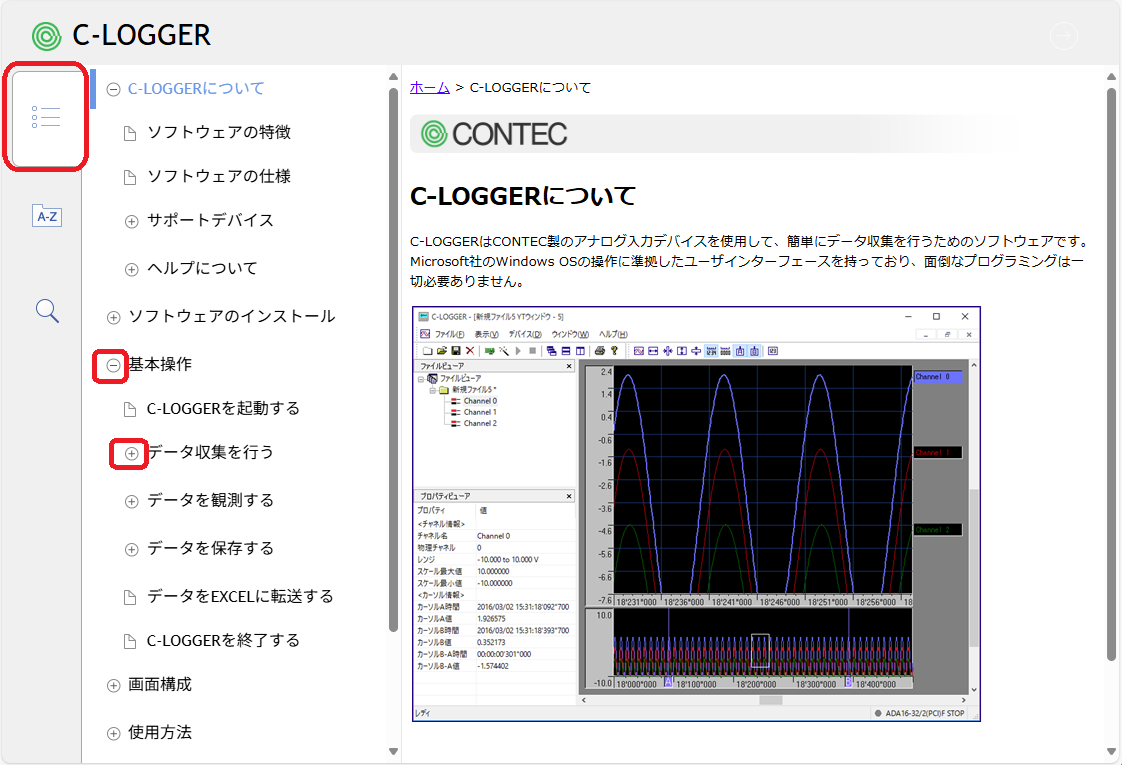Click the page icon beside ソフトウェアの特徴
Screen dimensions: 1122x765
click(x=130, y=133)
